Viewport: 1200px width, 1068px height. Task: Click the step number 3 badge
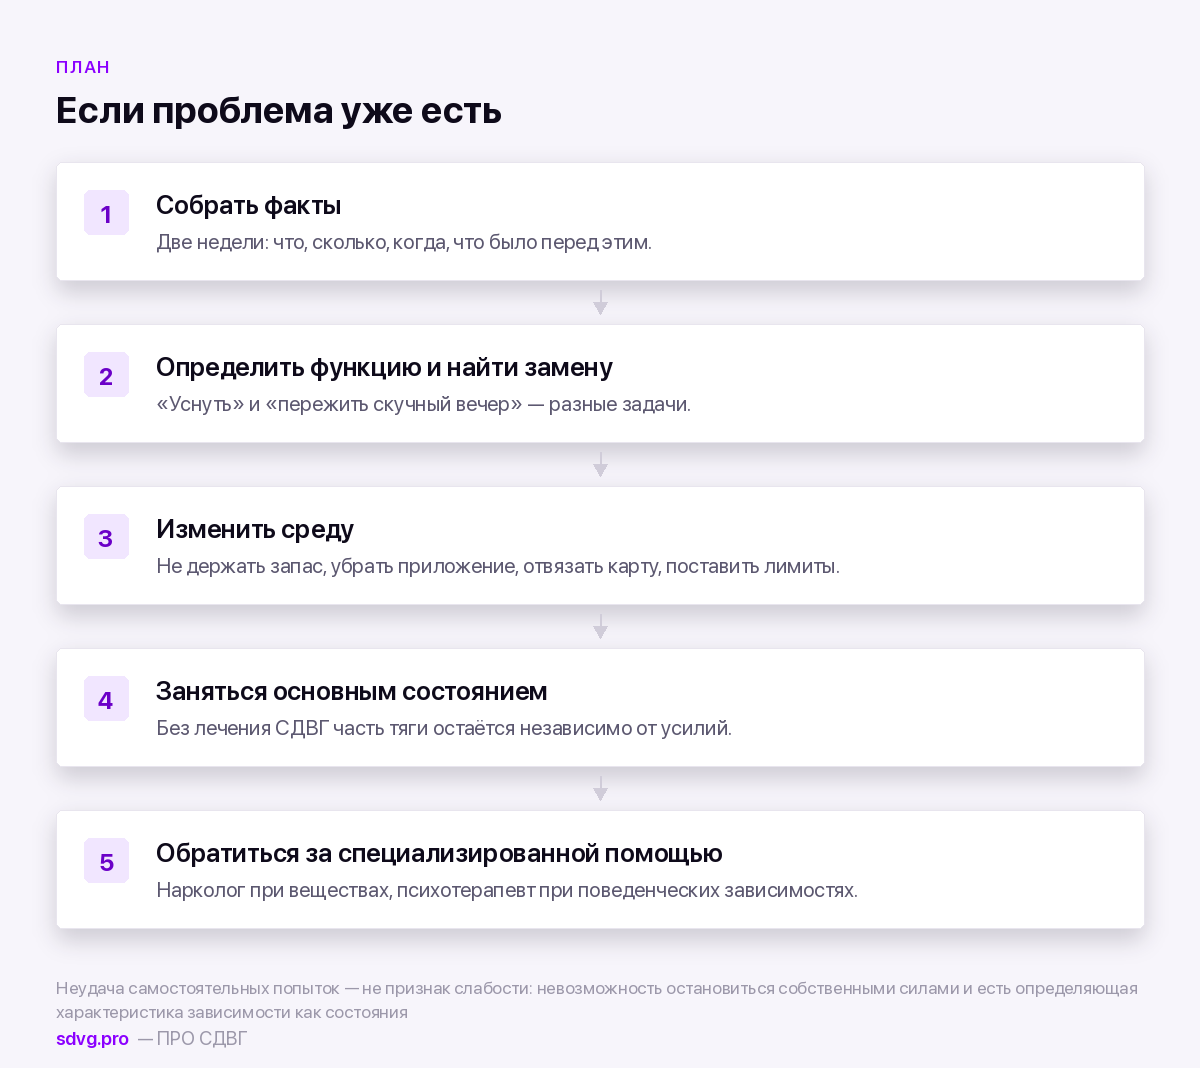pos(106,537)
